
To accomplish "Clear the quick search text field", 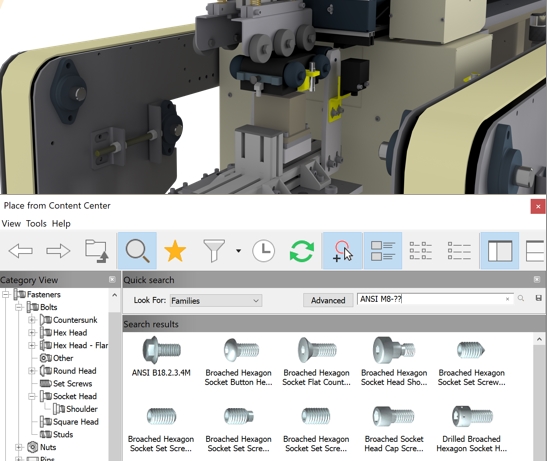I will point(508,299).
